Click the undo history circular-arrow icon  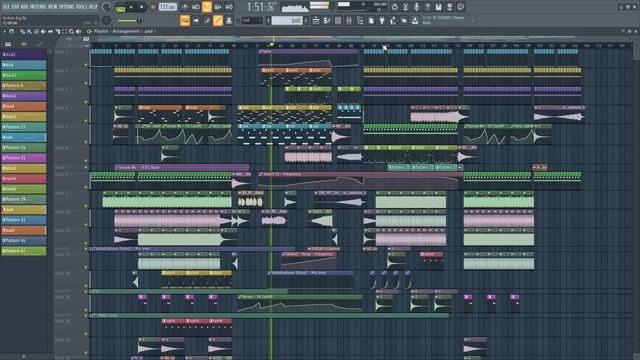[x=394, y=7]
